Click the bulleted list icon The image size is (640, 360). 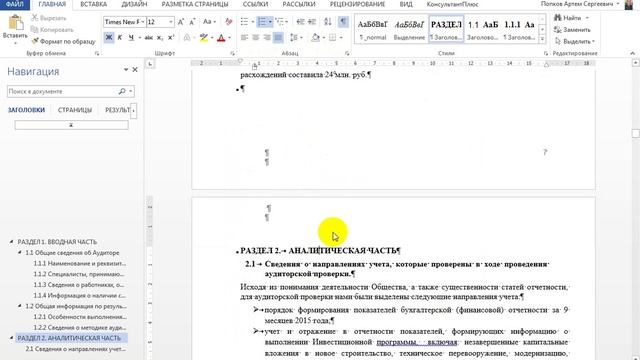click(244, 22)
